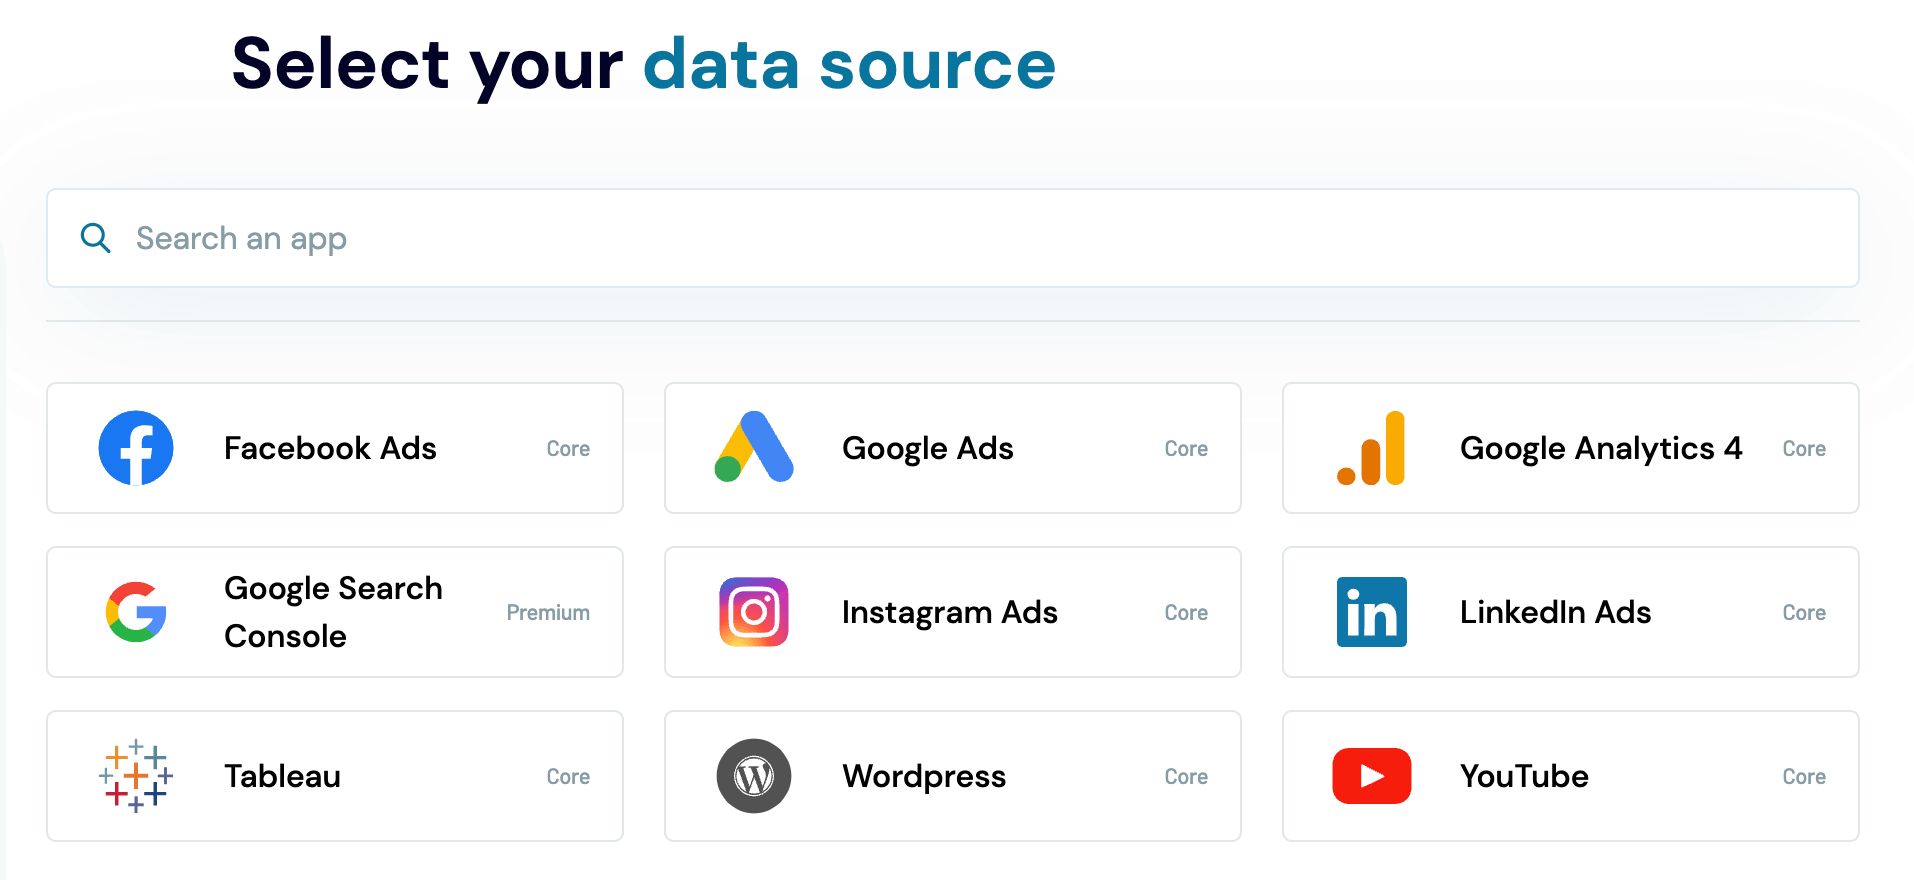The height and width of the screenshot is (880, 1914).
Task: Click the Premium label on Google Search Console
Action: coord(548,612)
